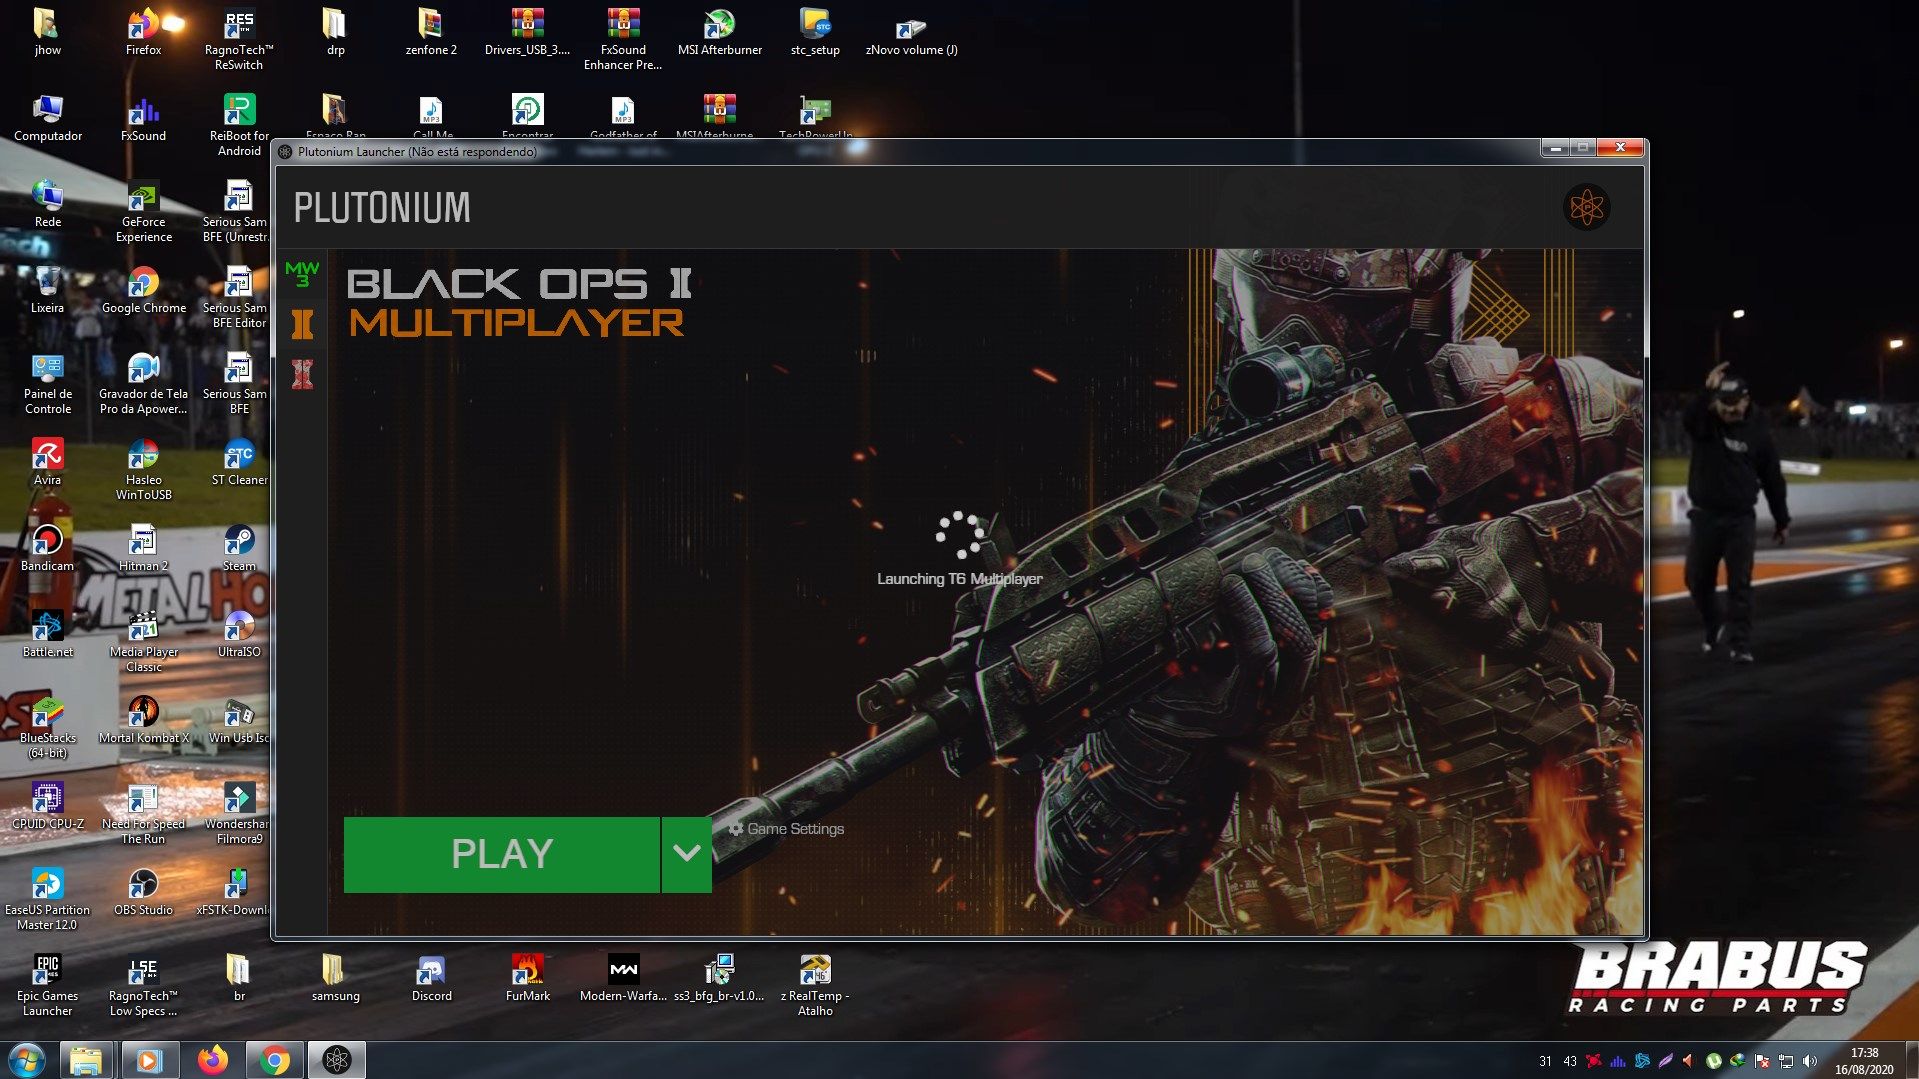Launch MSI Afterburner desktop shortcut
1919x1079 pixels.
[x=719, y=32]
